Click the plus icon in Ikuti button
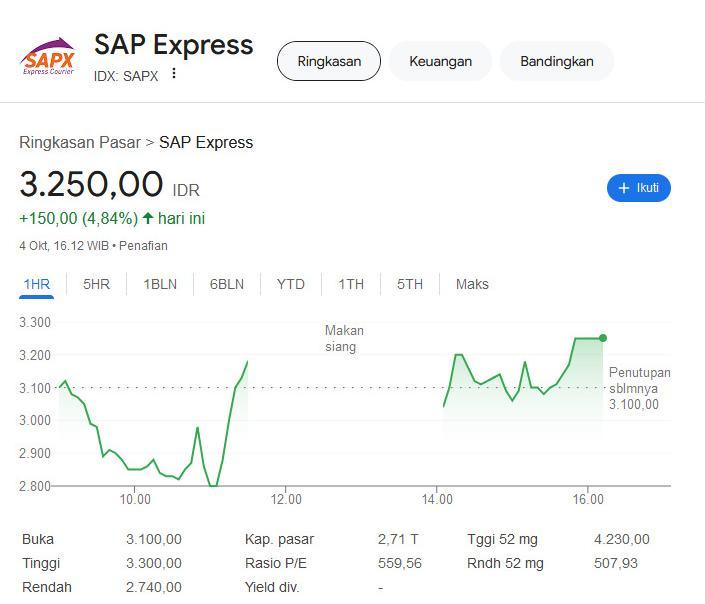The image size is (705, 604). [x=624, y=188]
